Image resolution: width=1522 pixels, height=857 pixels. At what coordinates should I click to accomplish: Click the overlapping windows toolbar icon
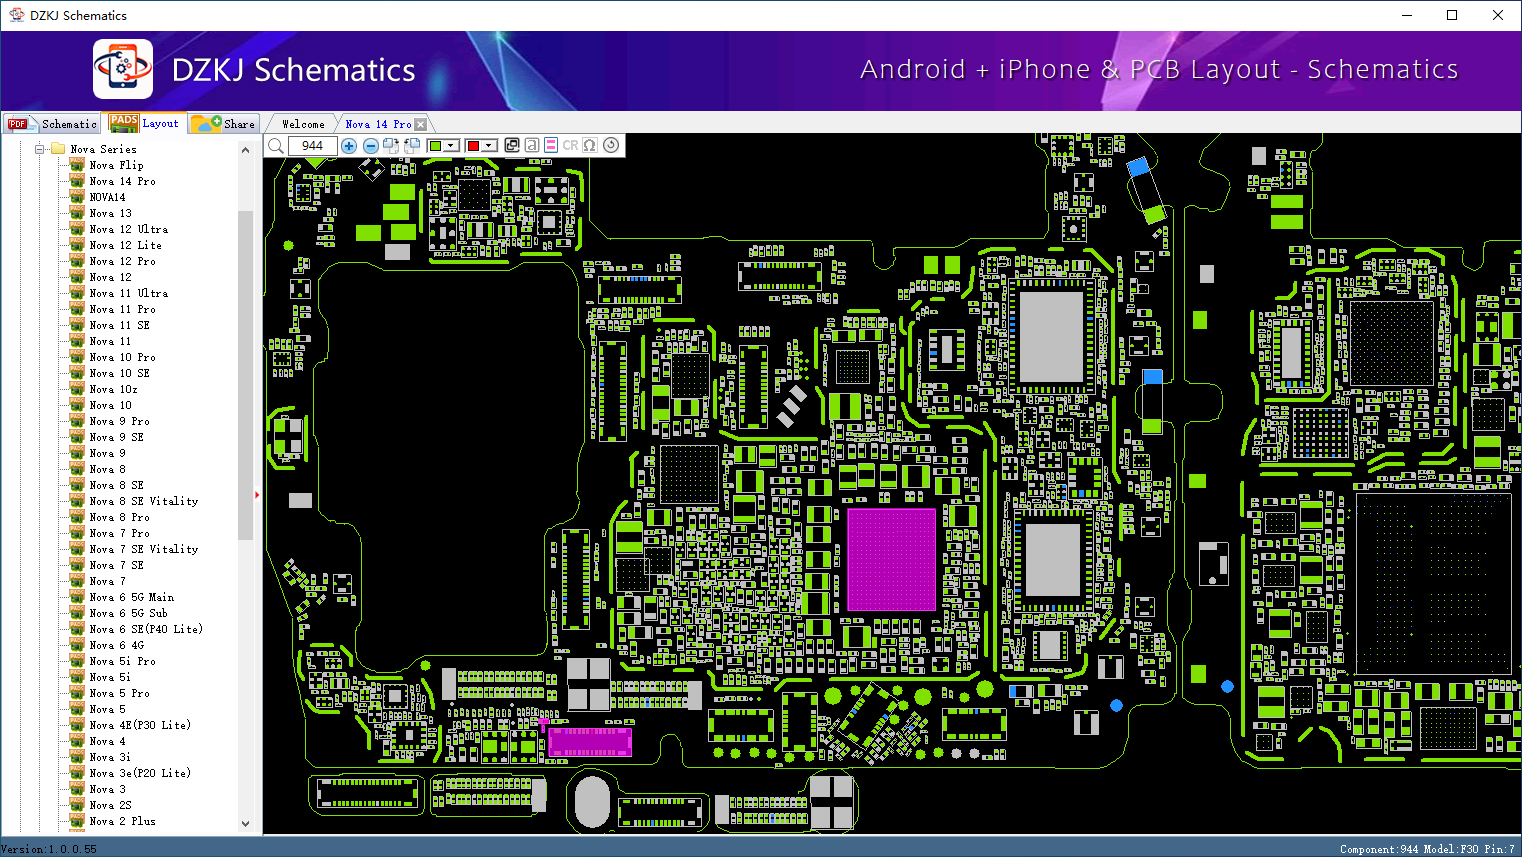tap(512, 146)
